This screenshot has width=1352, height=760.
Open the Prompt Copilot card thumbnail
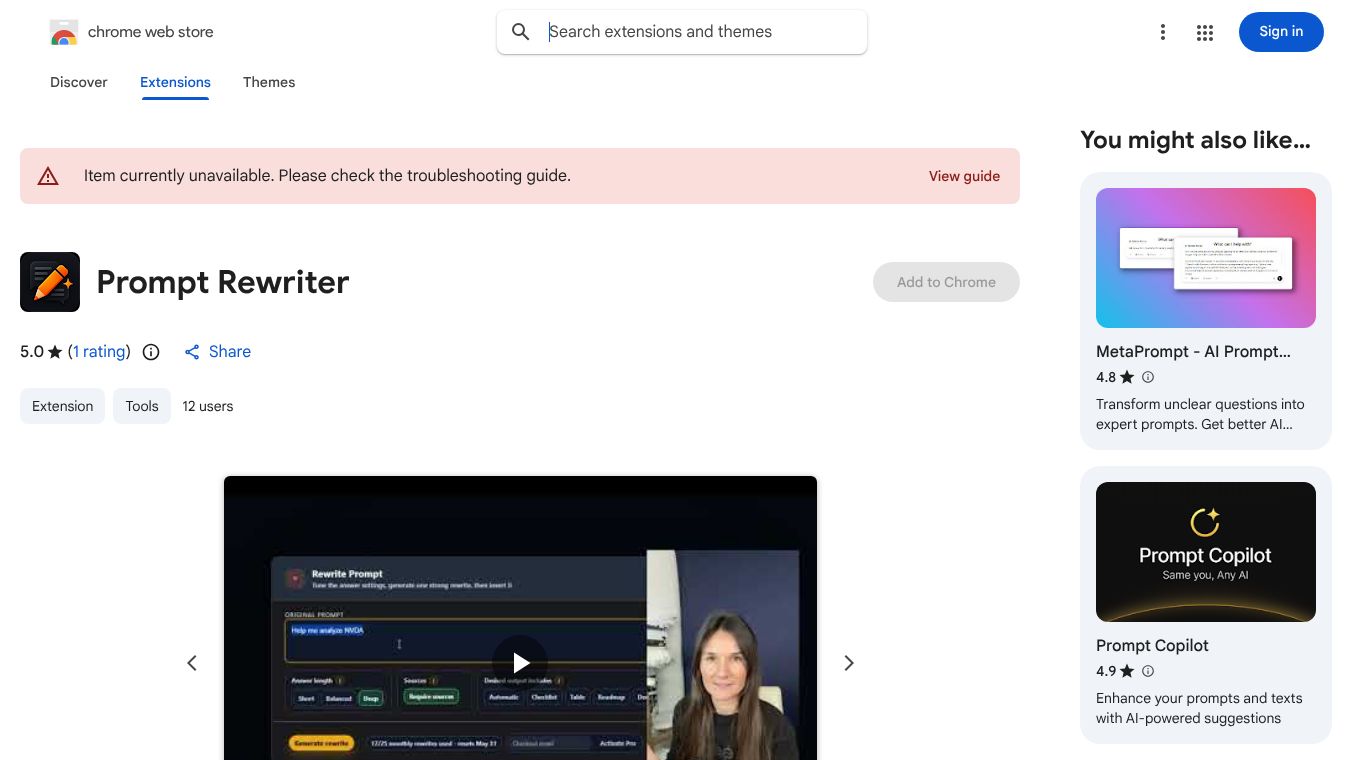1206,552
